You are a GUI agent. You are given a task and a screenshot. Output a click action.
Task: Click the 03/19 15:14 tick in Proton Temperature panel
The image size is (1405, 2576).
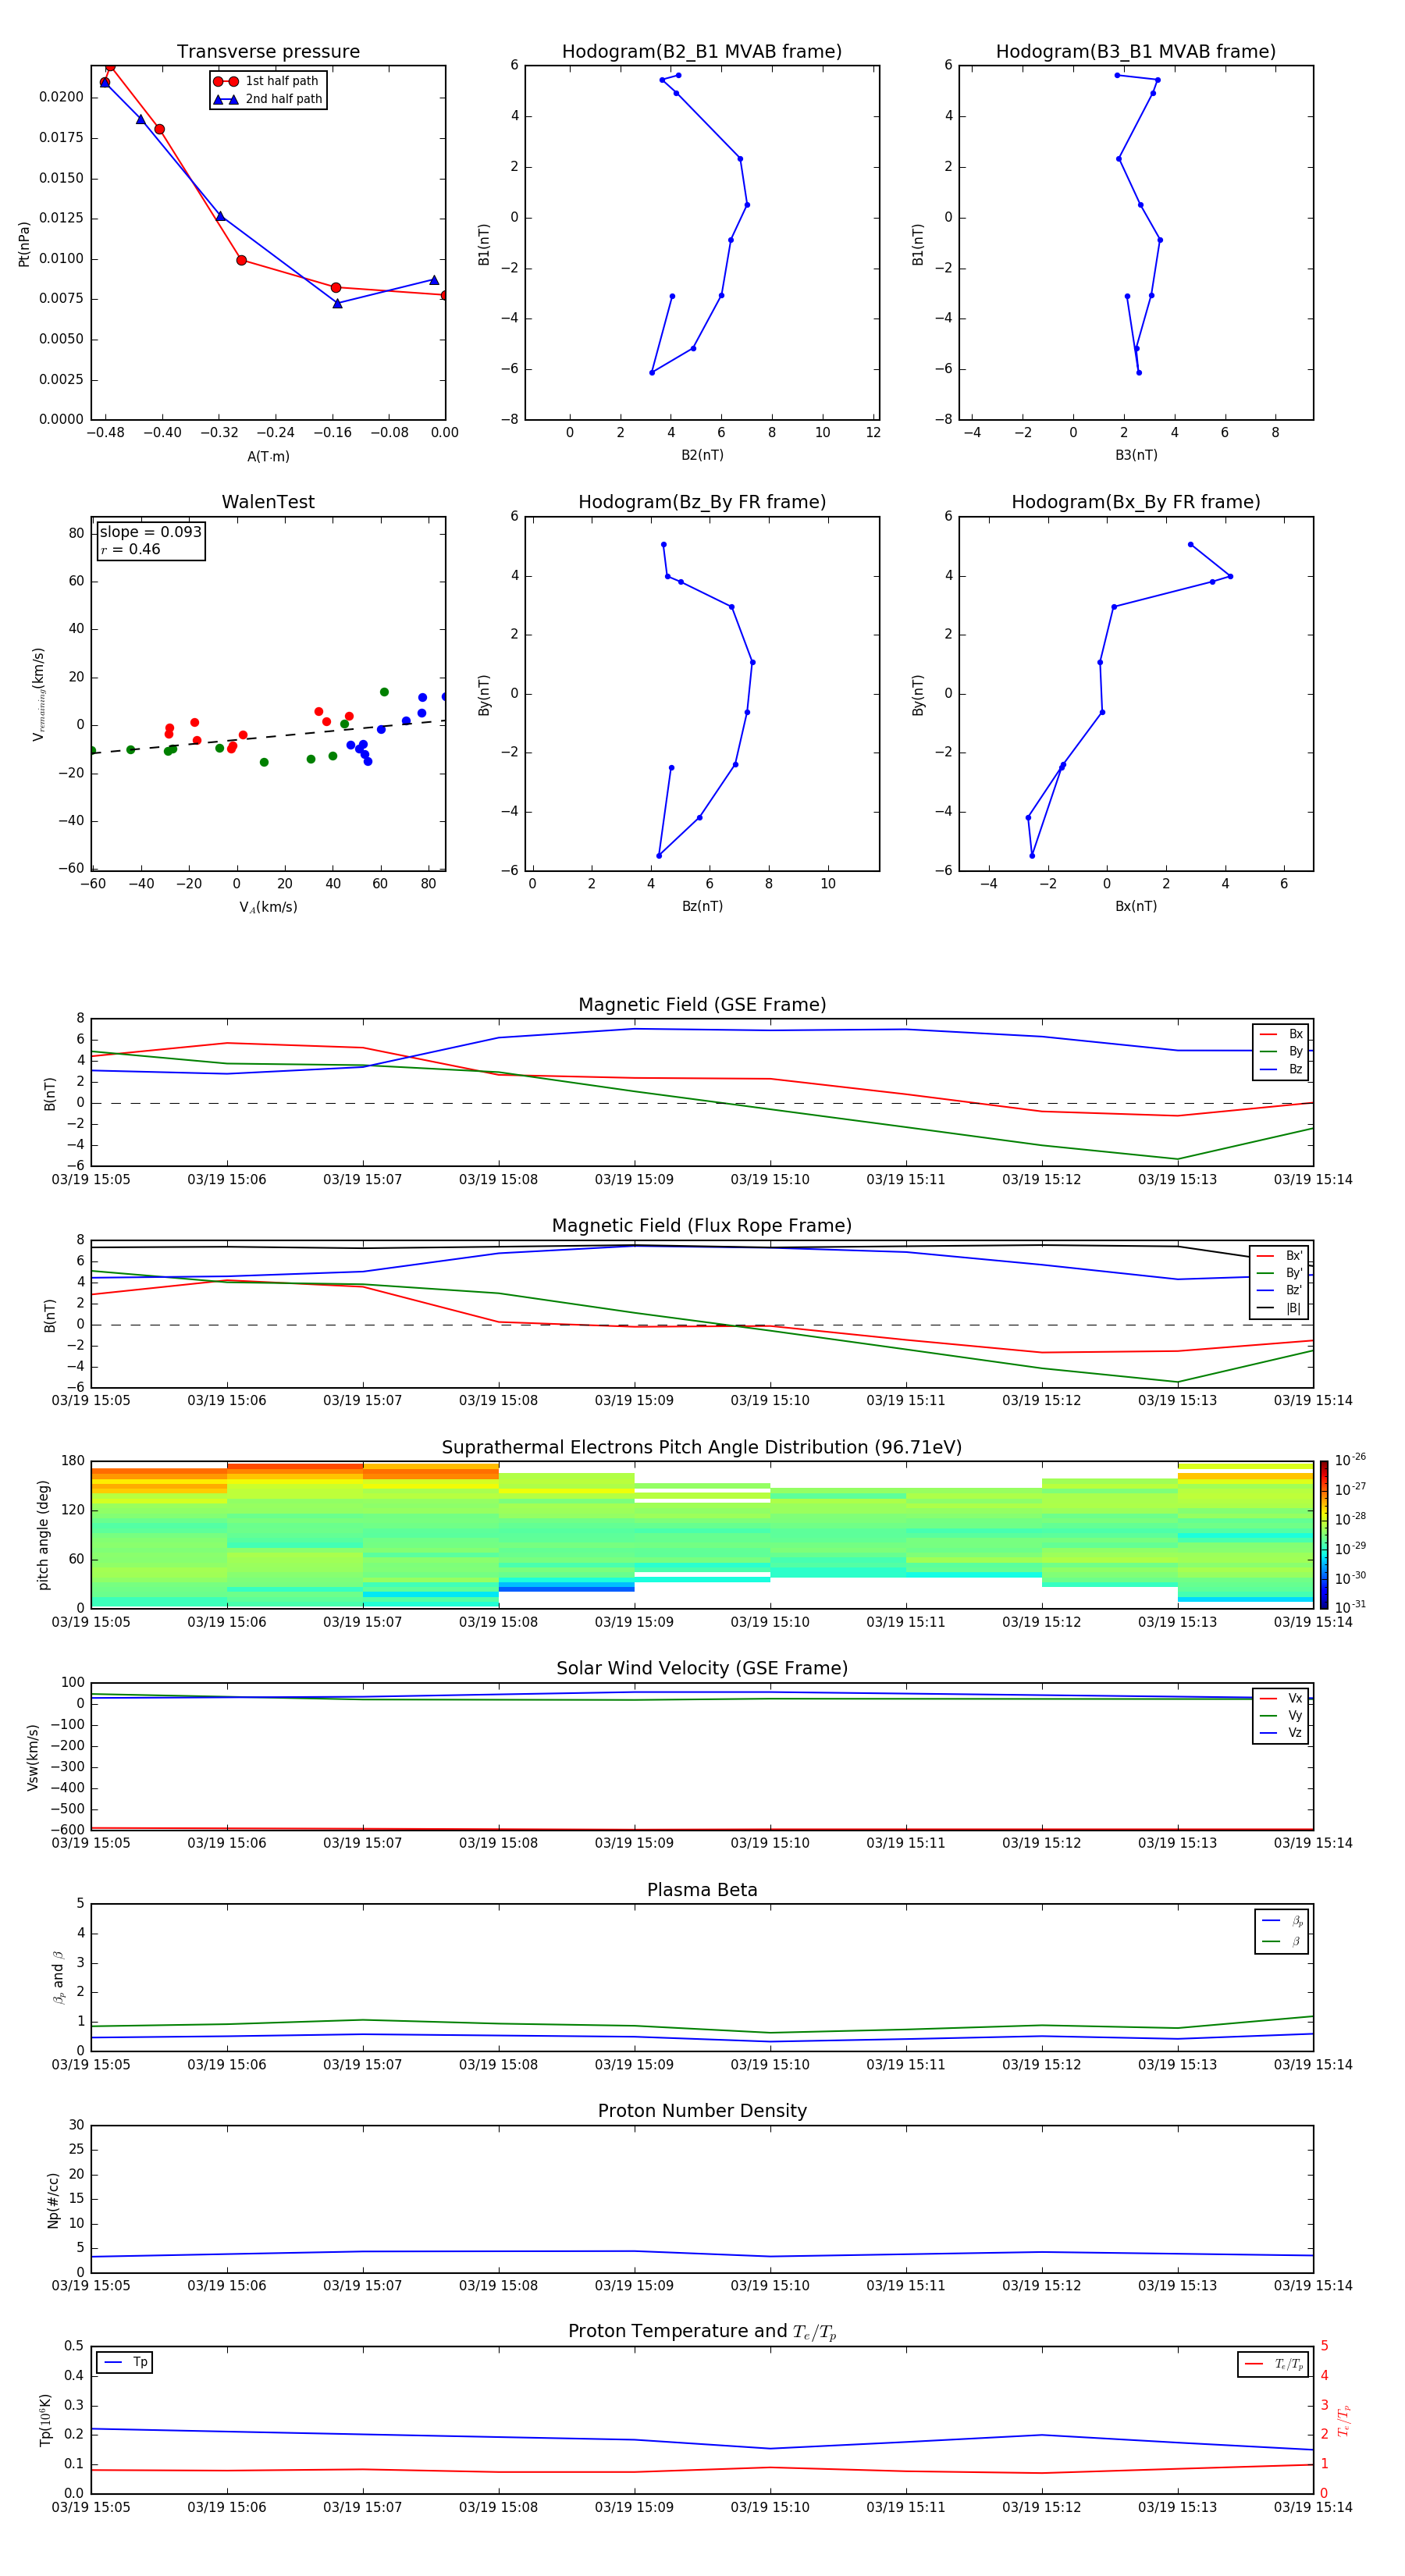[1312, 2507]
